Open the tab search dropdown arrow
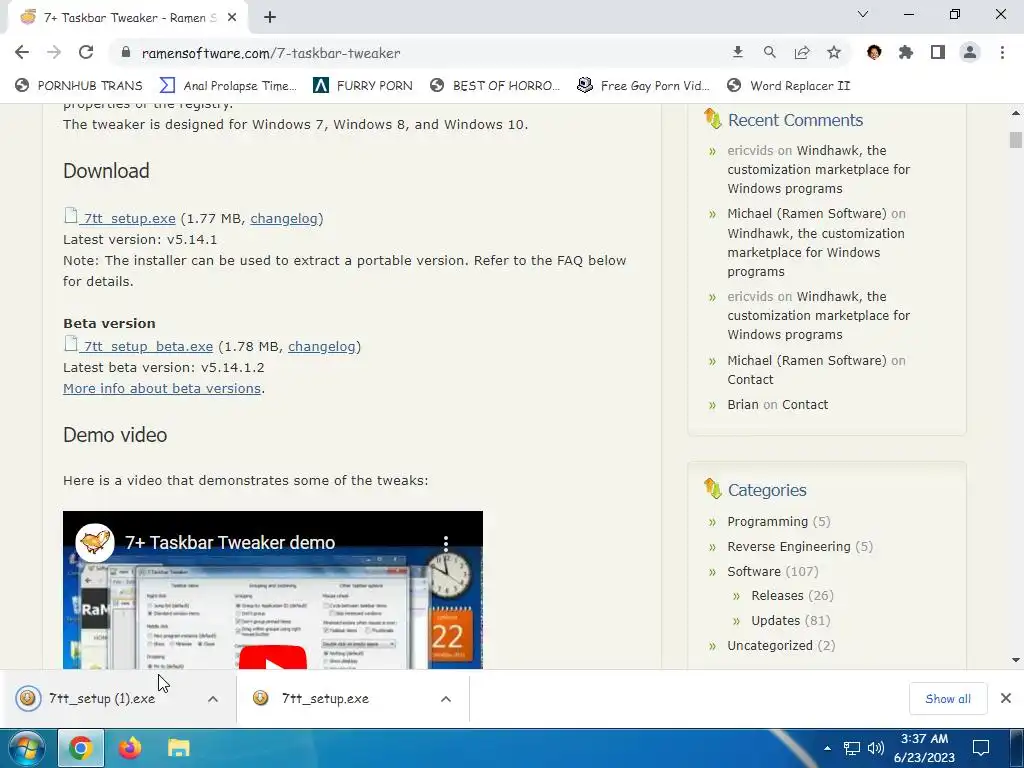 pos(863,14)
